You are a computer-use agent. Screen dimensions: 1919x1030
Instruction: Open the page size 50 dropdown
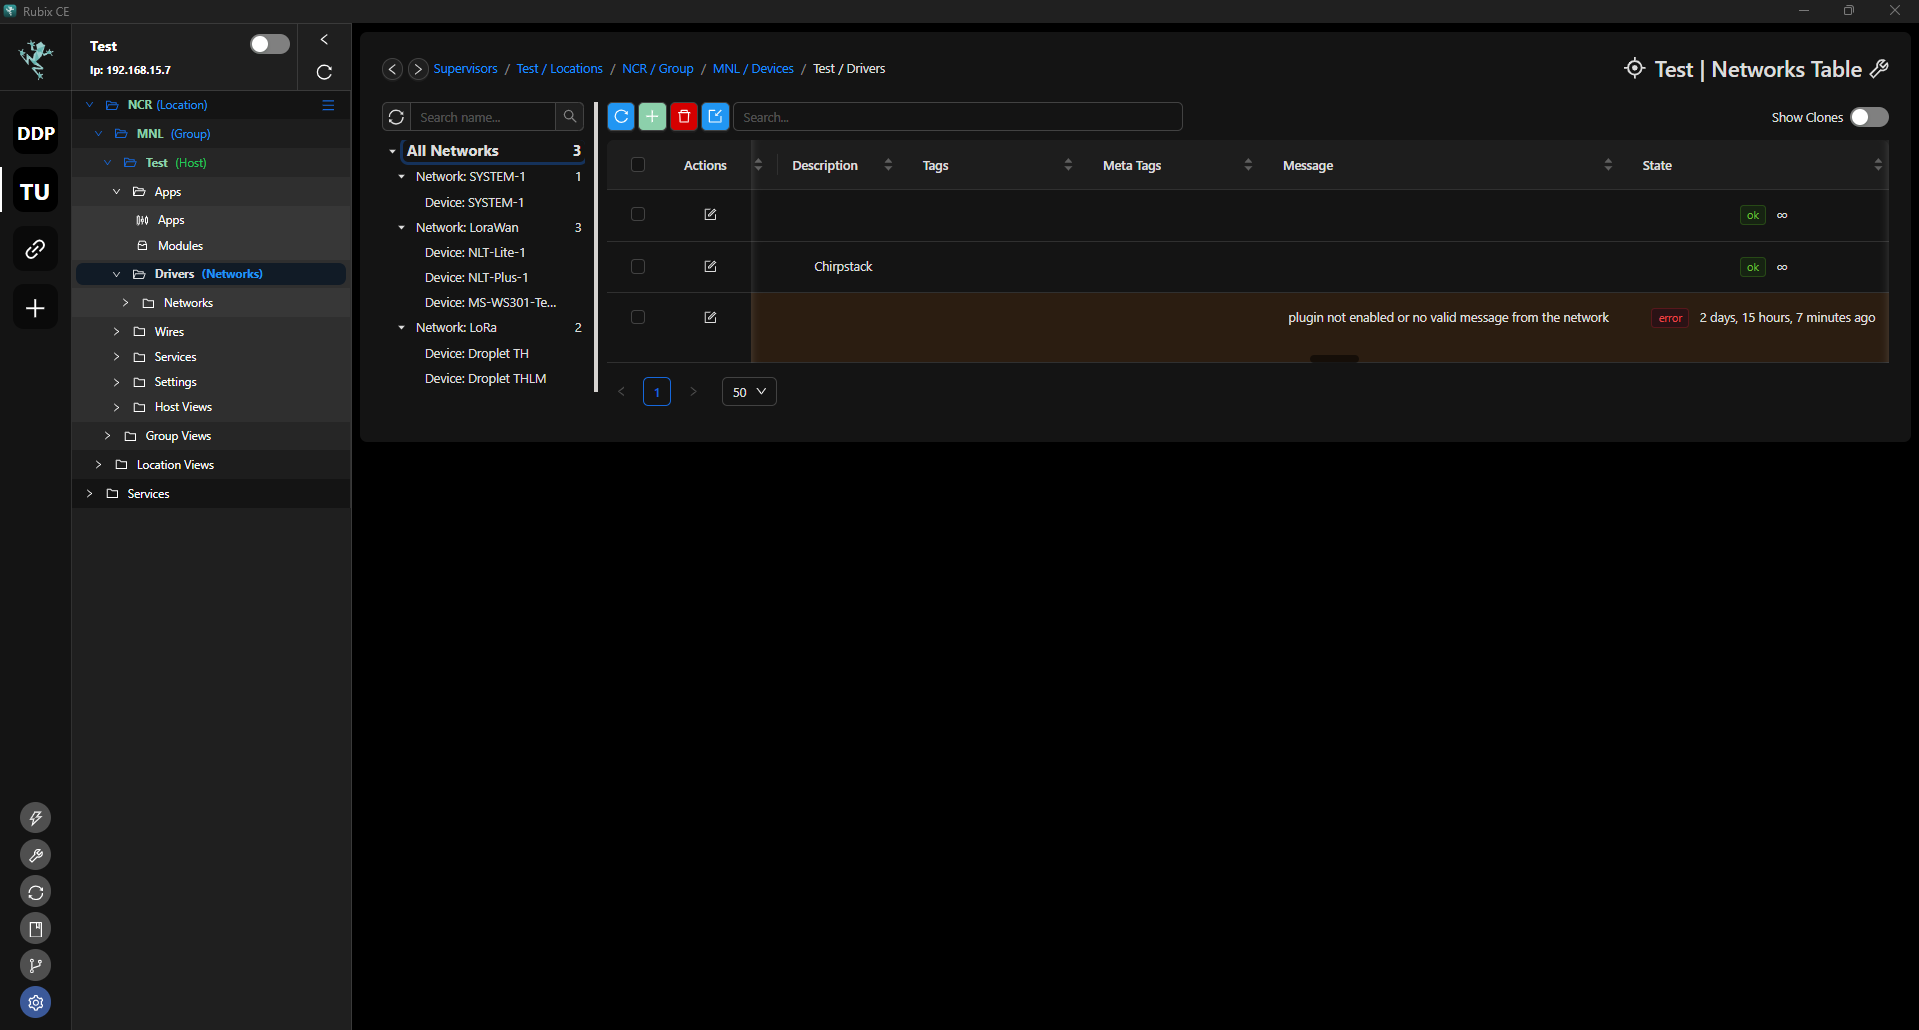click(749, 392)
